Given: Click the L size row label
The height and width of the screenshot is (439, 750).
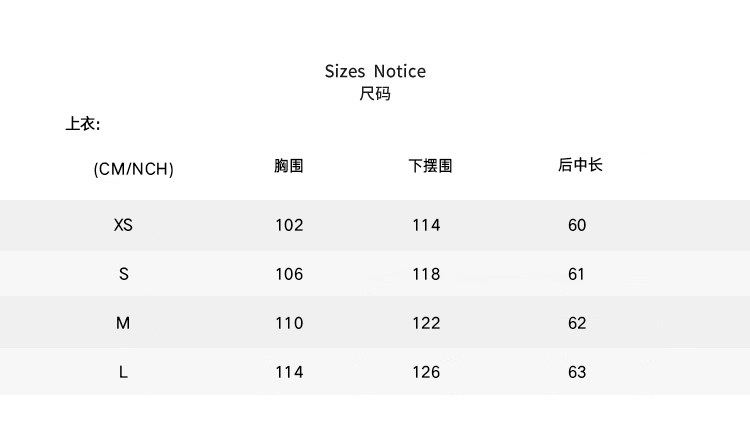Looking at the screenshot, I should point(123,372).
